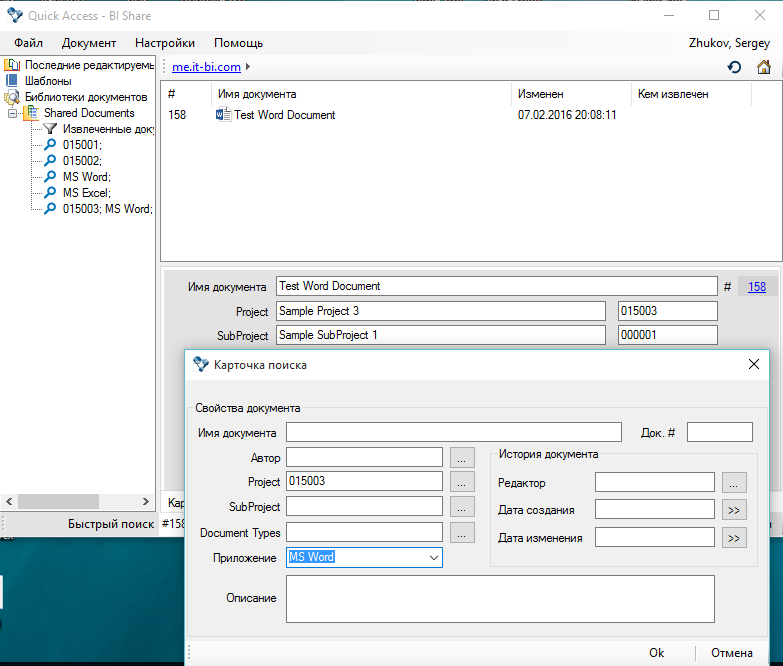Sort by Кем извлечен column header
The height and width of the screenshot is (666, 783).
692,94
